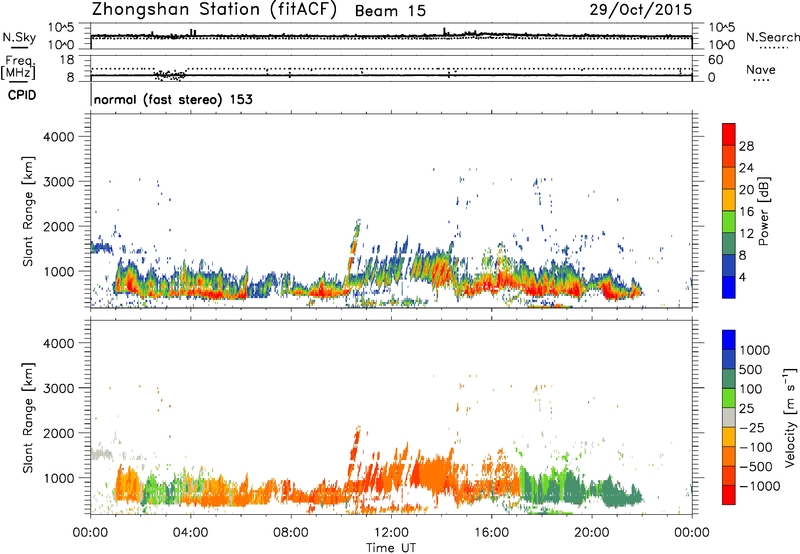The image size is (800, 554).
Task: Click the 'Time UT' axis label
Action: tap(391, 548)
